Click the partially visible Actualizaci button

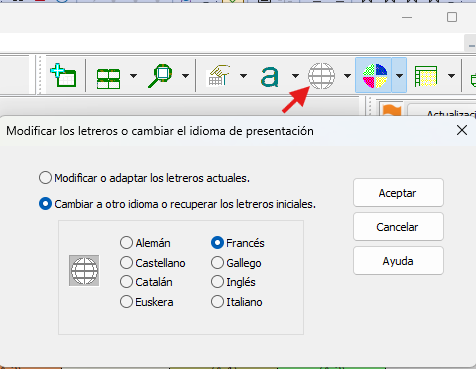tap(443, 111)
